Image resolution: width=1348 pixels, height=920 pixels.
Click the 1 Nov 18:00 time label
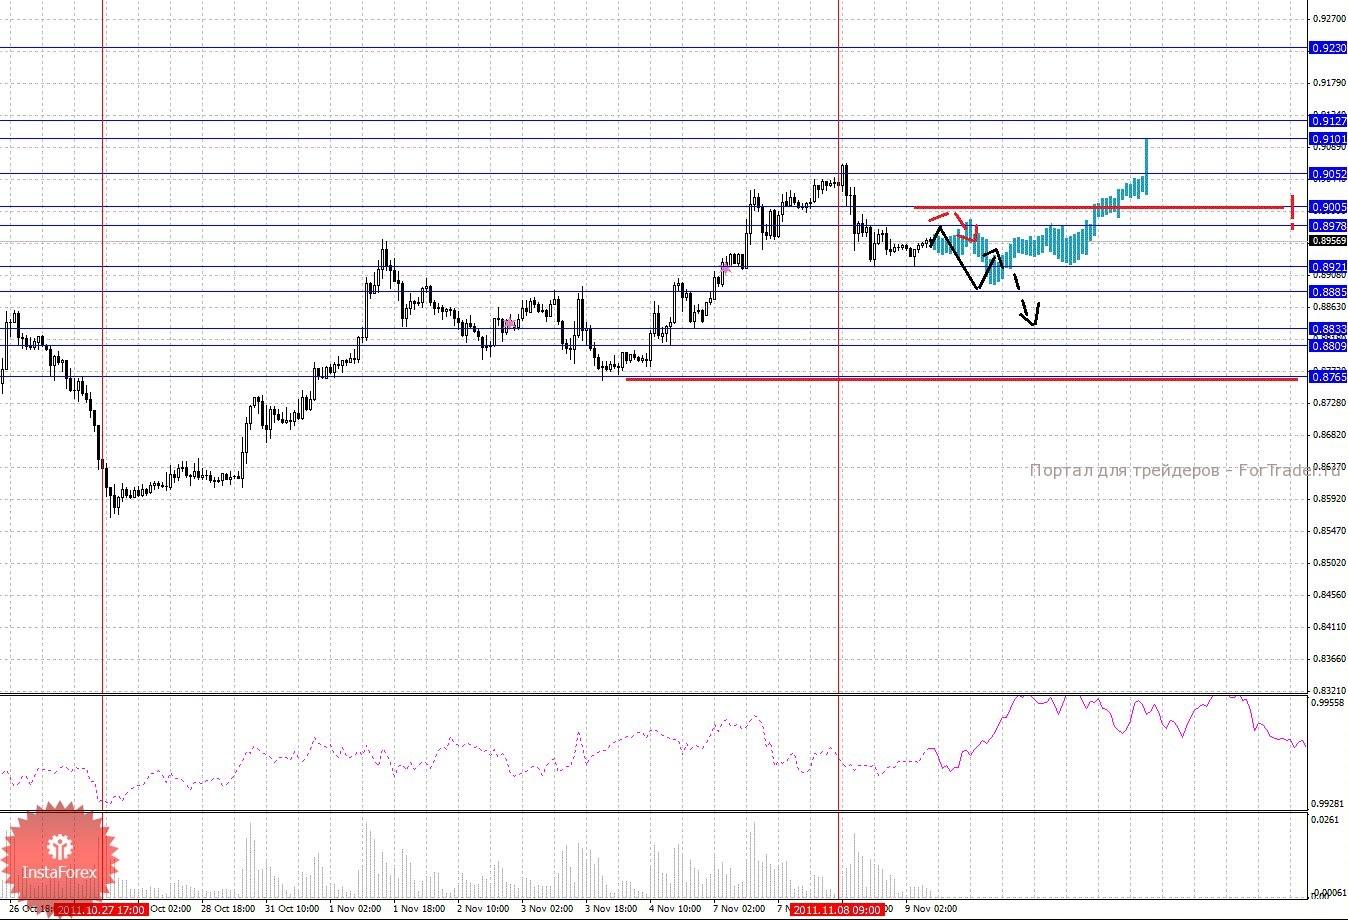[421, 910]
